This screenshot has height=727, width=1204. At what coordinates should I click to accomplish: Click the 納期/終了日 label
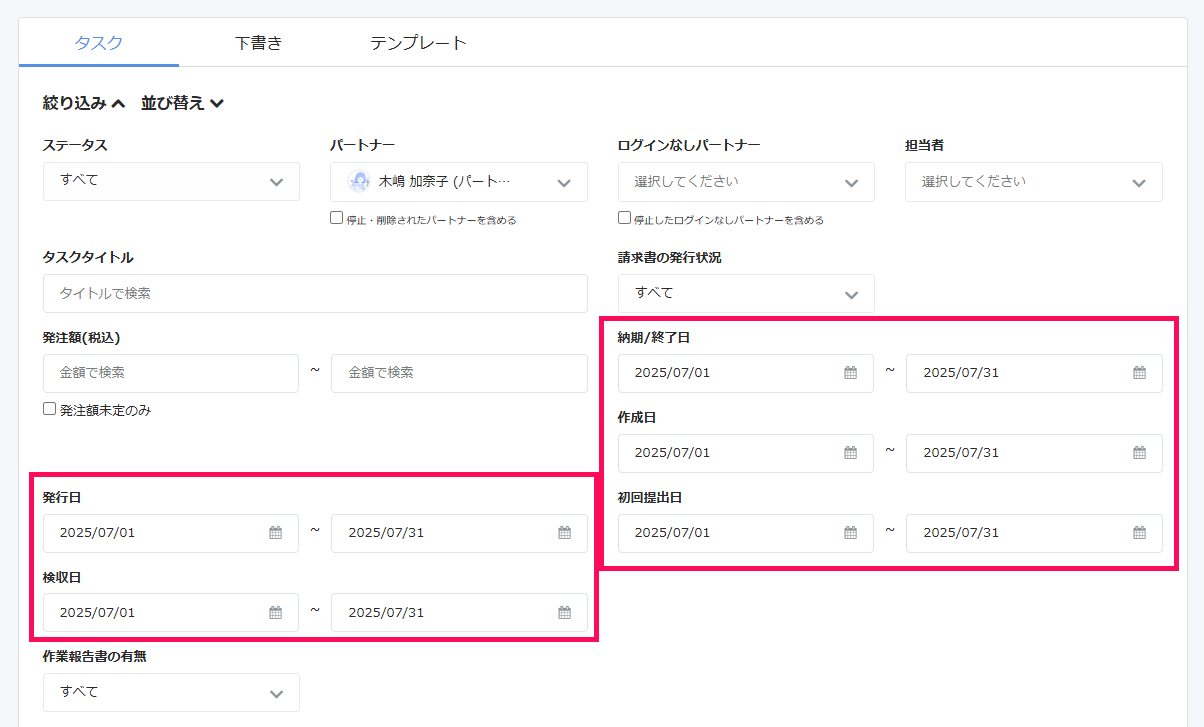click(x=654, y=338)
